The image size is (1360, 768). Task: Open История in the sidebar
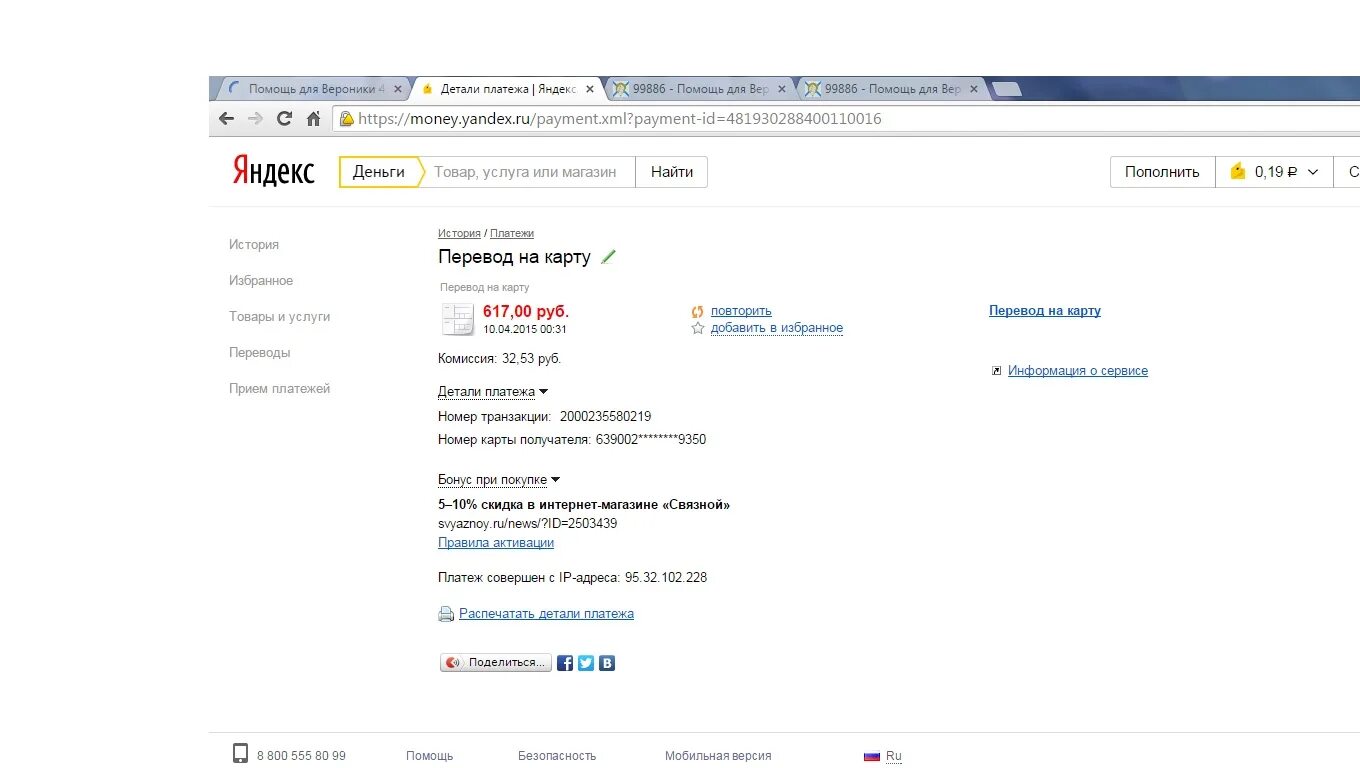(254, 244)
